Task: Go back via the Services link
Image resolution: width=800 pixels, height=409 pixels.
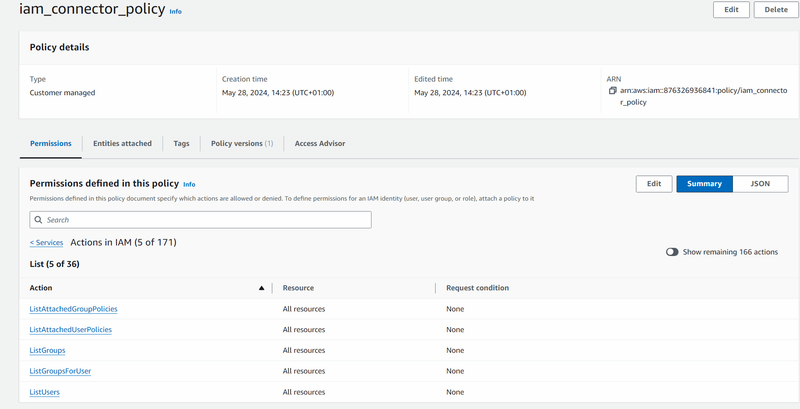Action: [46, 243]
